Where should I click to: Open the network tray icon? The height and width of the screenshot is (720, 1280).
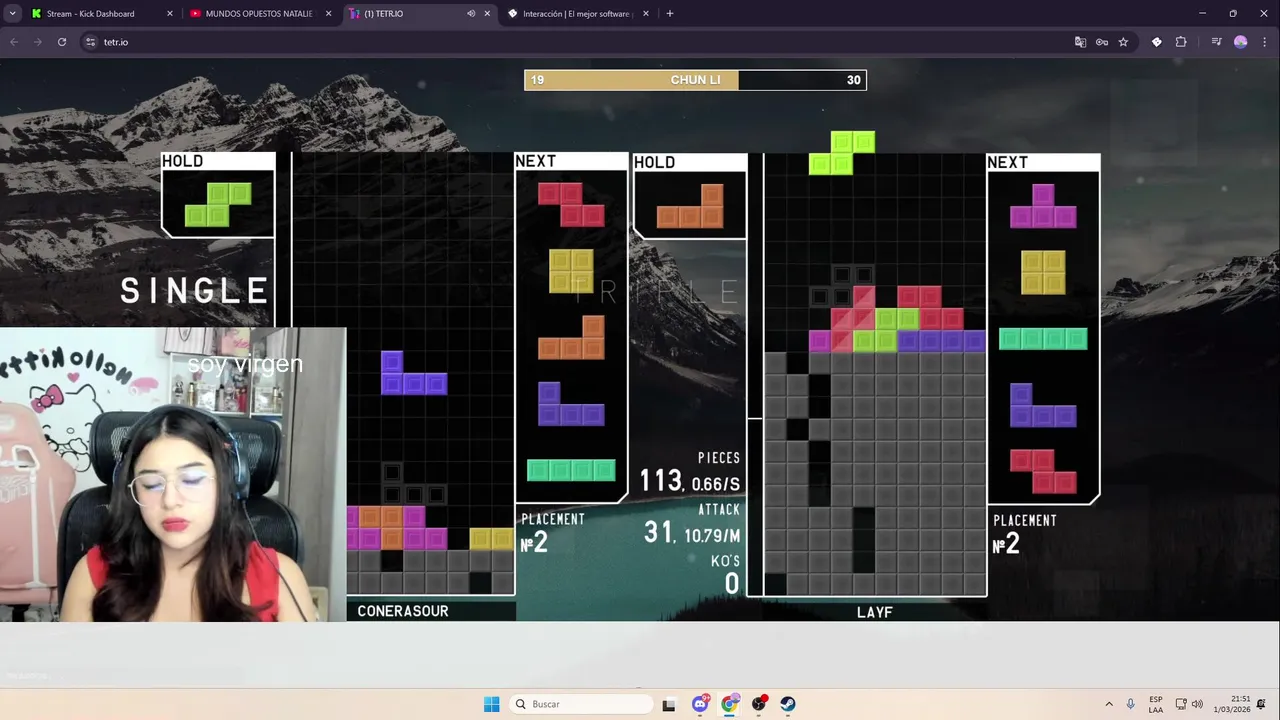[x=1181, y=704]
